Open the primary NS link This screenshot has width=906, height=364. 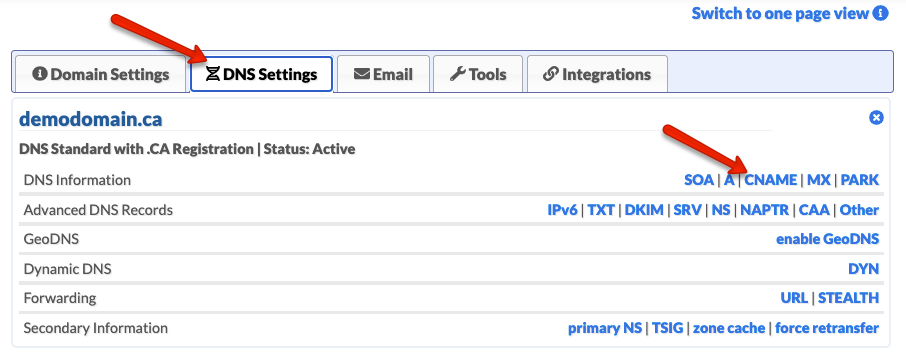(x=605, y=328)
